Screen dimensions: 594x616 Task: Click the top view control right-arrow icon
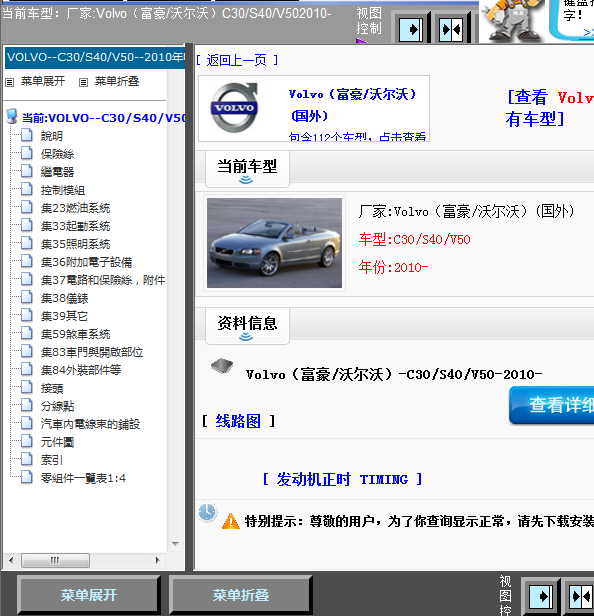411,29
